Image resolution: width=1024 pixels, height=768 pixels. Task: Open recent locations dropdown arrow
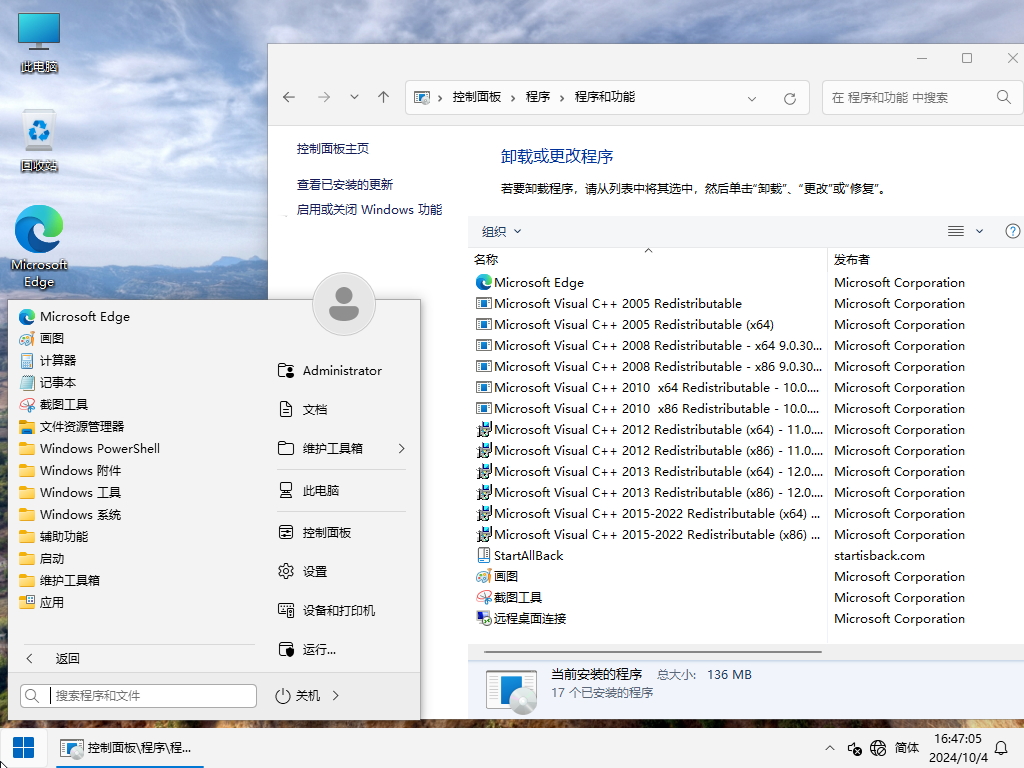354,97
